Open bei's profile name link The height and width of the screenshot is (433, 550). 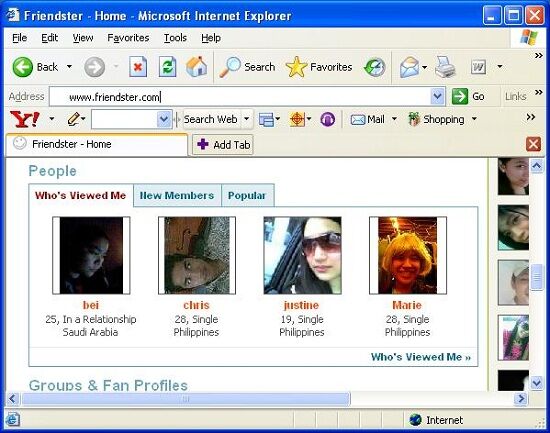click(x=90, y=305)
